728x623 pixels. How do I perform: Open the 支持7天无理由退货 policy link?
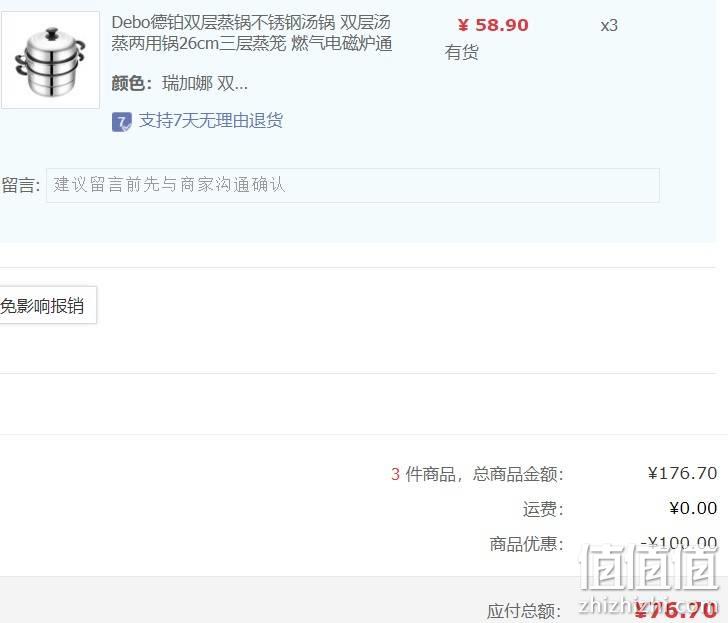click(211, 121)
